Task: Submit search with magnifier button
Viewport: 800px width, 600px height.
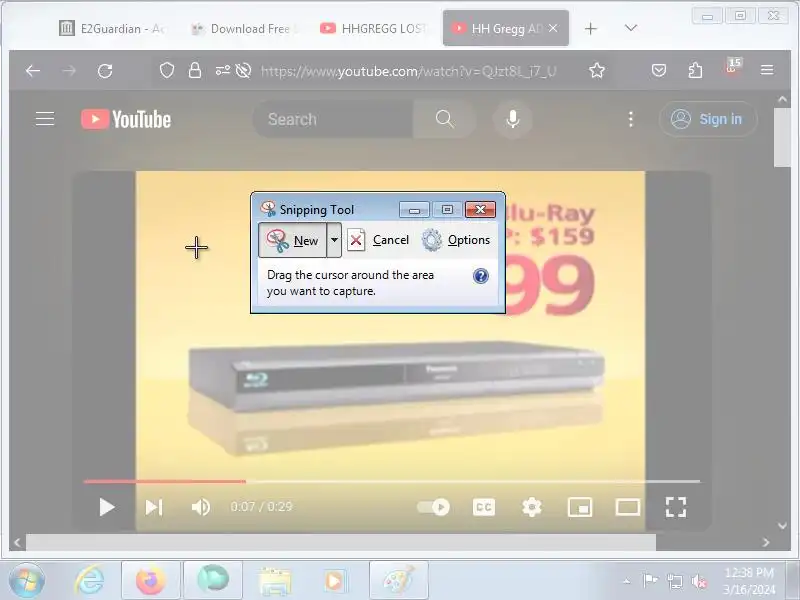Action: pos(444,119)
